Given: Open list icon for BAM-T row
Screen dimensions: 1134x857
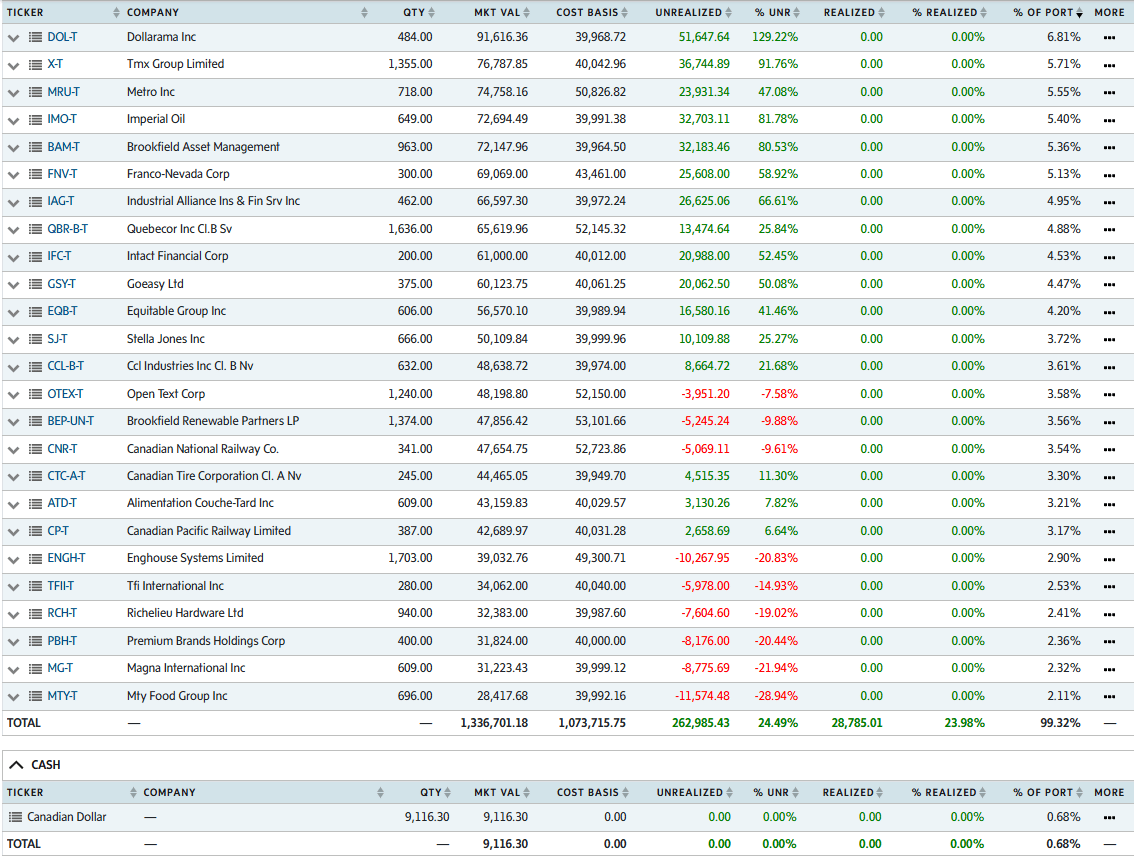Looking at the screenshot, I should (x=35, y=148).
